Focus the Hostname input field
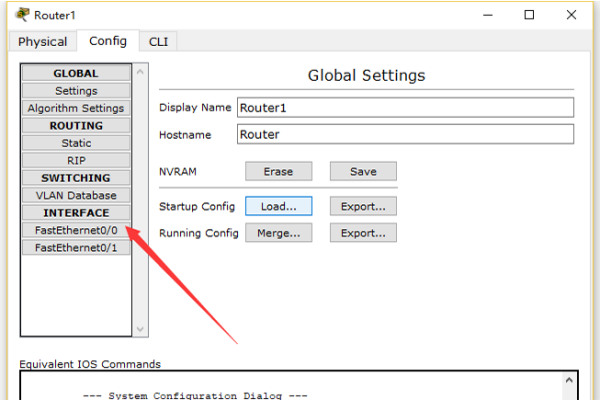600x400 pixels. pyautogui.click(x=404, y=134)
